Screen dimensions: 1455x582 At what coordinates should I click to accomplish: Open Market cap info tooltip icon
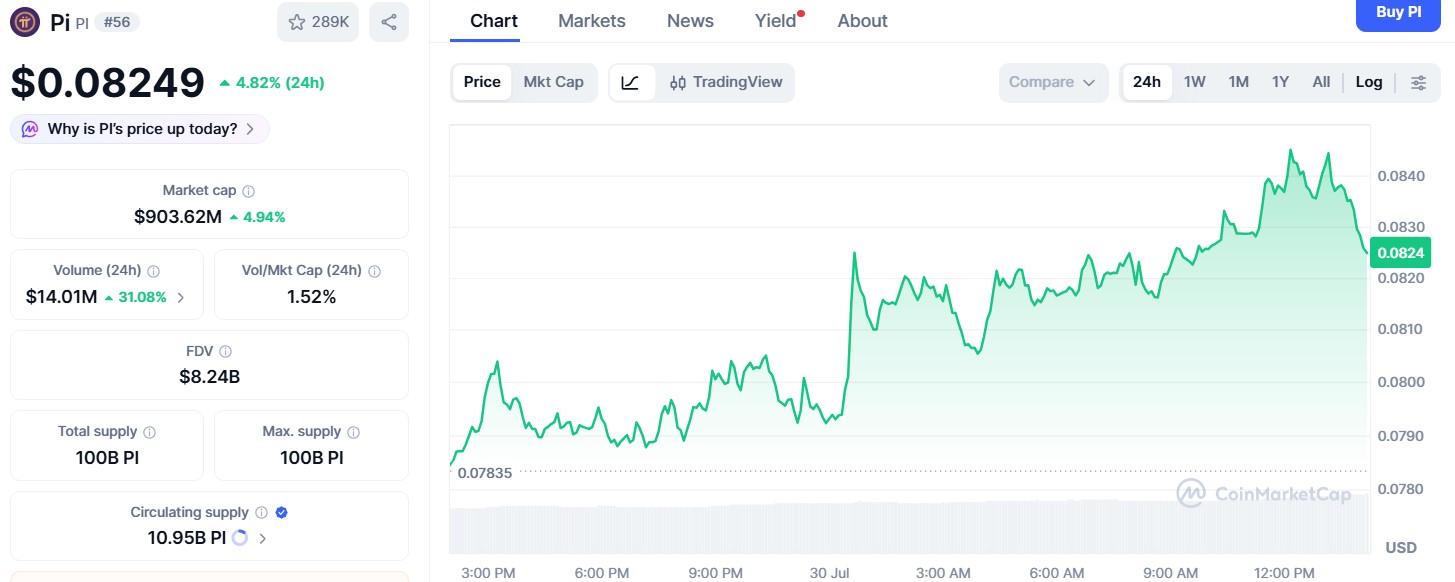(249, 191)
